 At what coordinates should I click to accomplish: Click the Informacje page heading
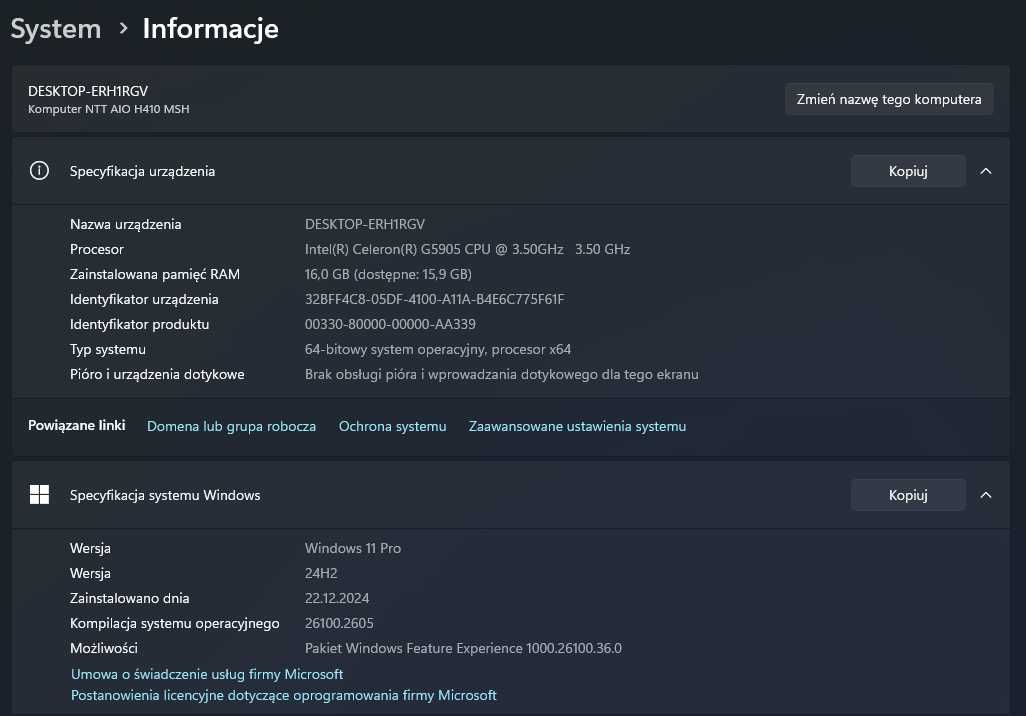(211, 29)
